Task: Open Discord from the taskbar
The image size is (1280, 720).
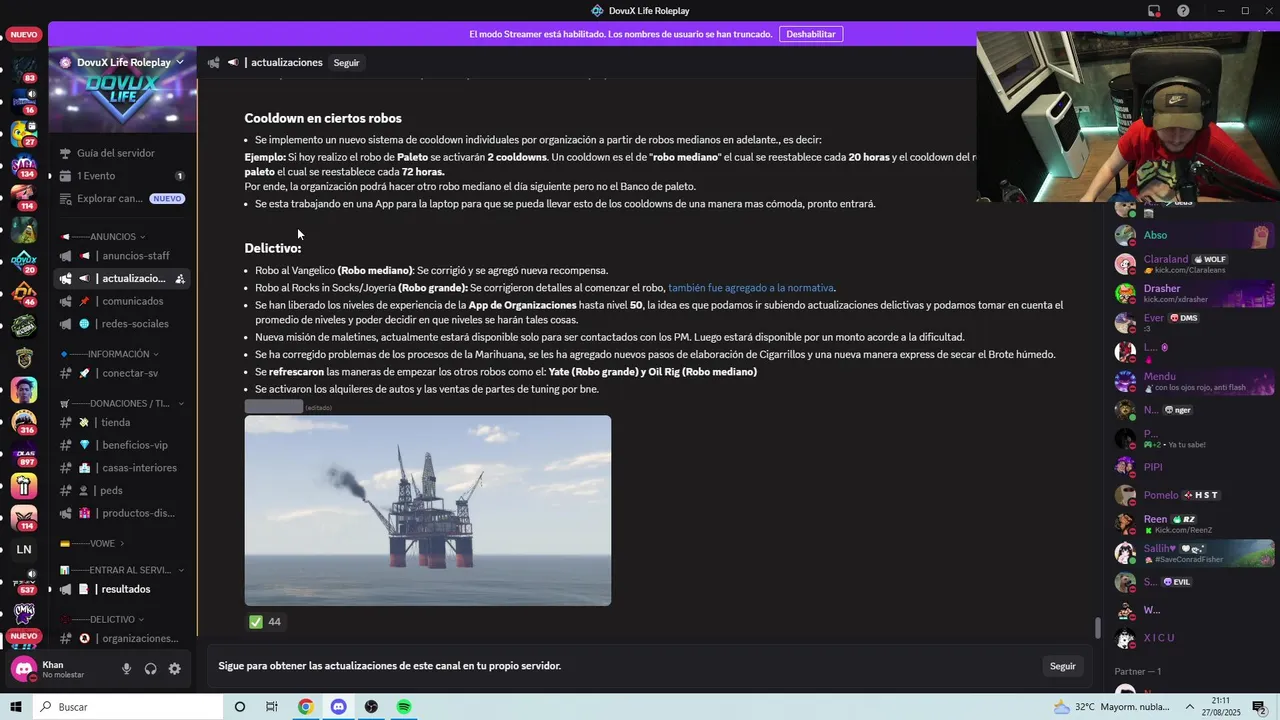Action: (x=339, y=707)
